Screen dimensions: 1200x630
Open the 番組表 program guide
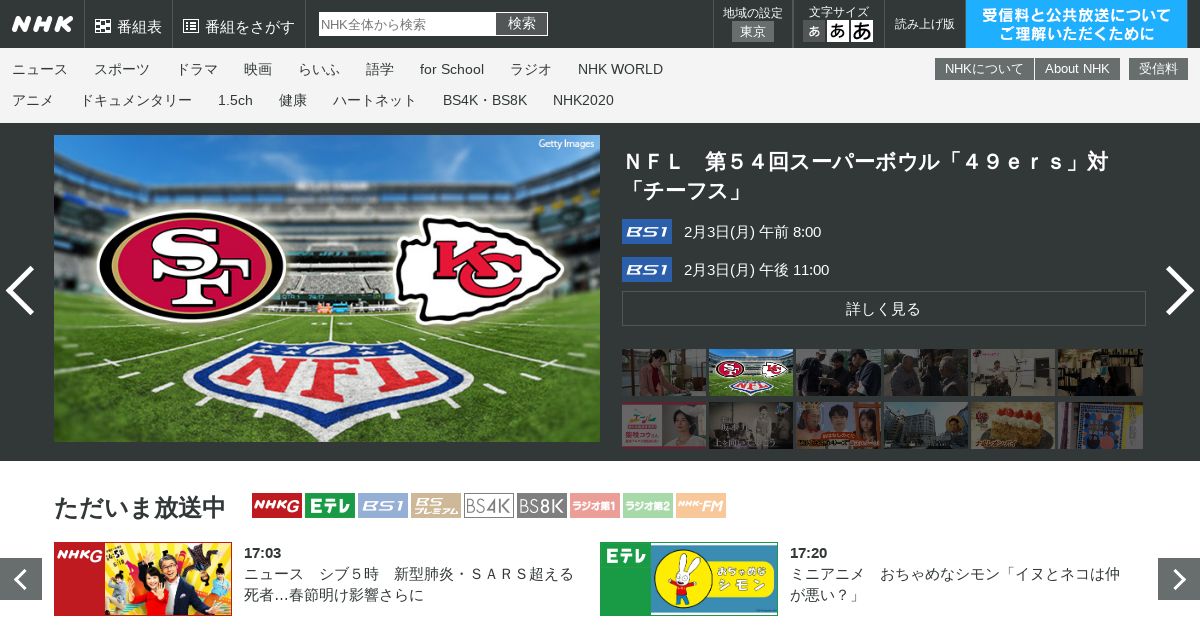pos(128,26)
